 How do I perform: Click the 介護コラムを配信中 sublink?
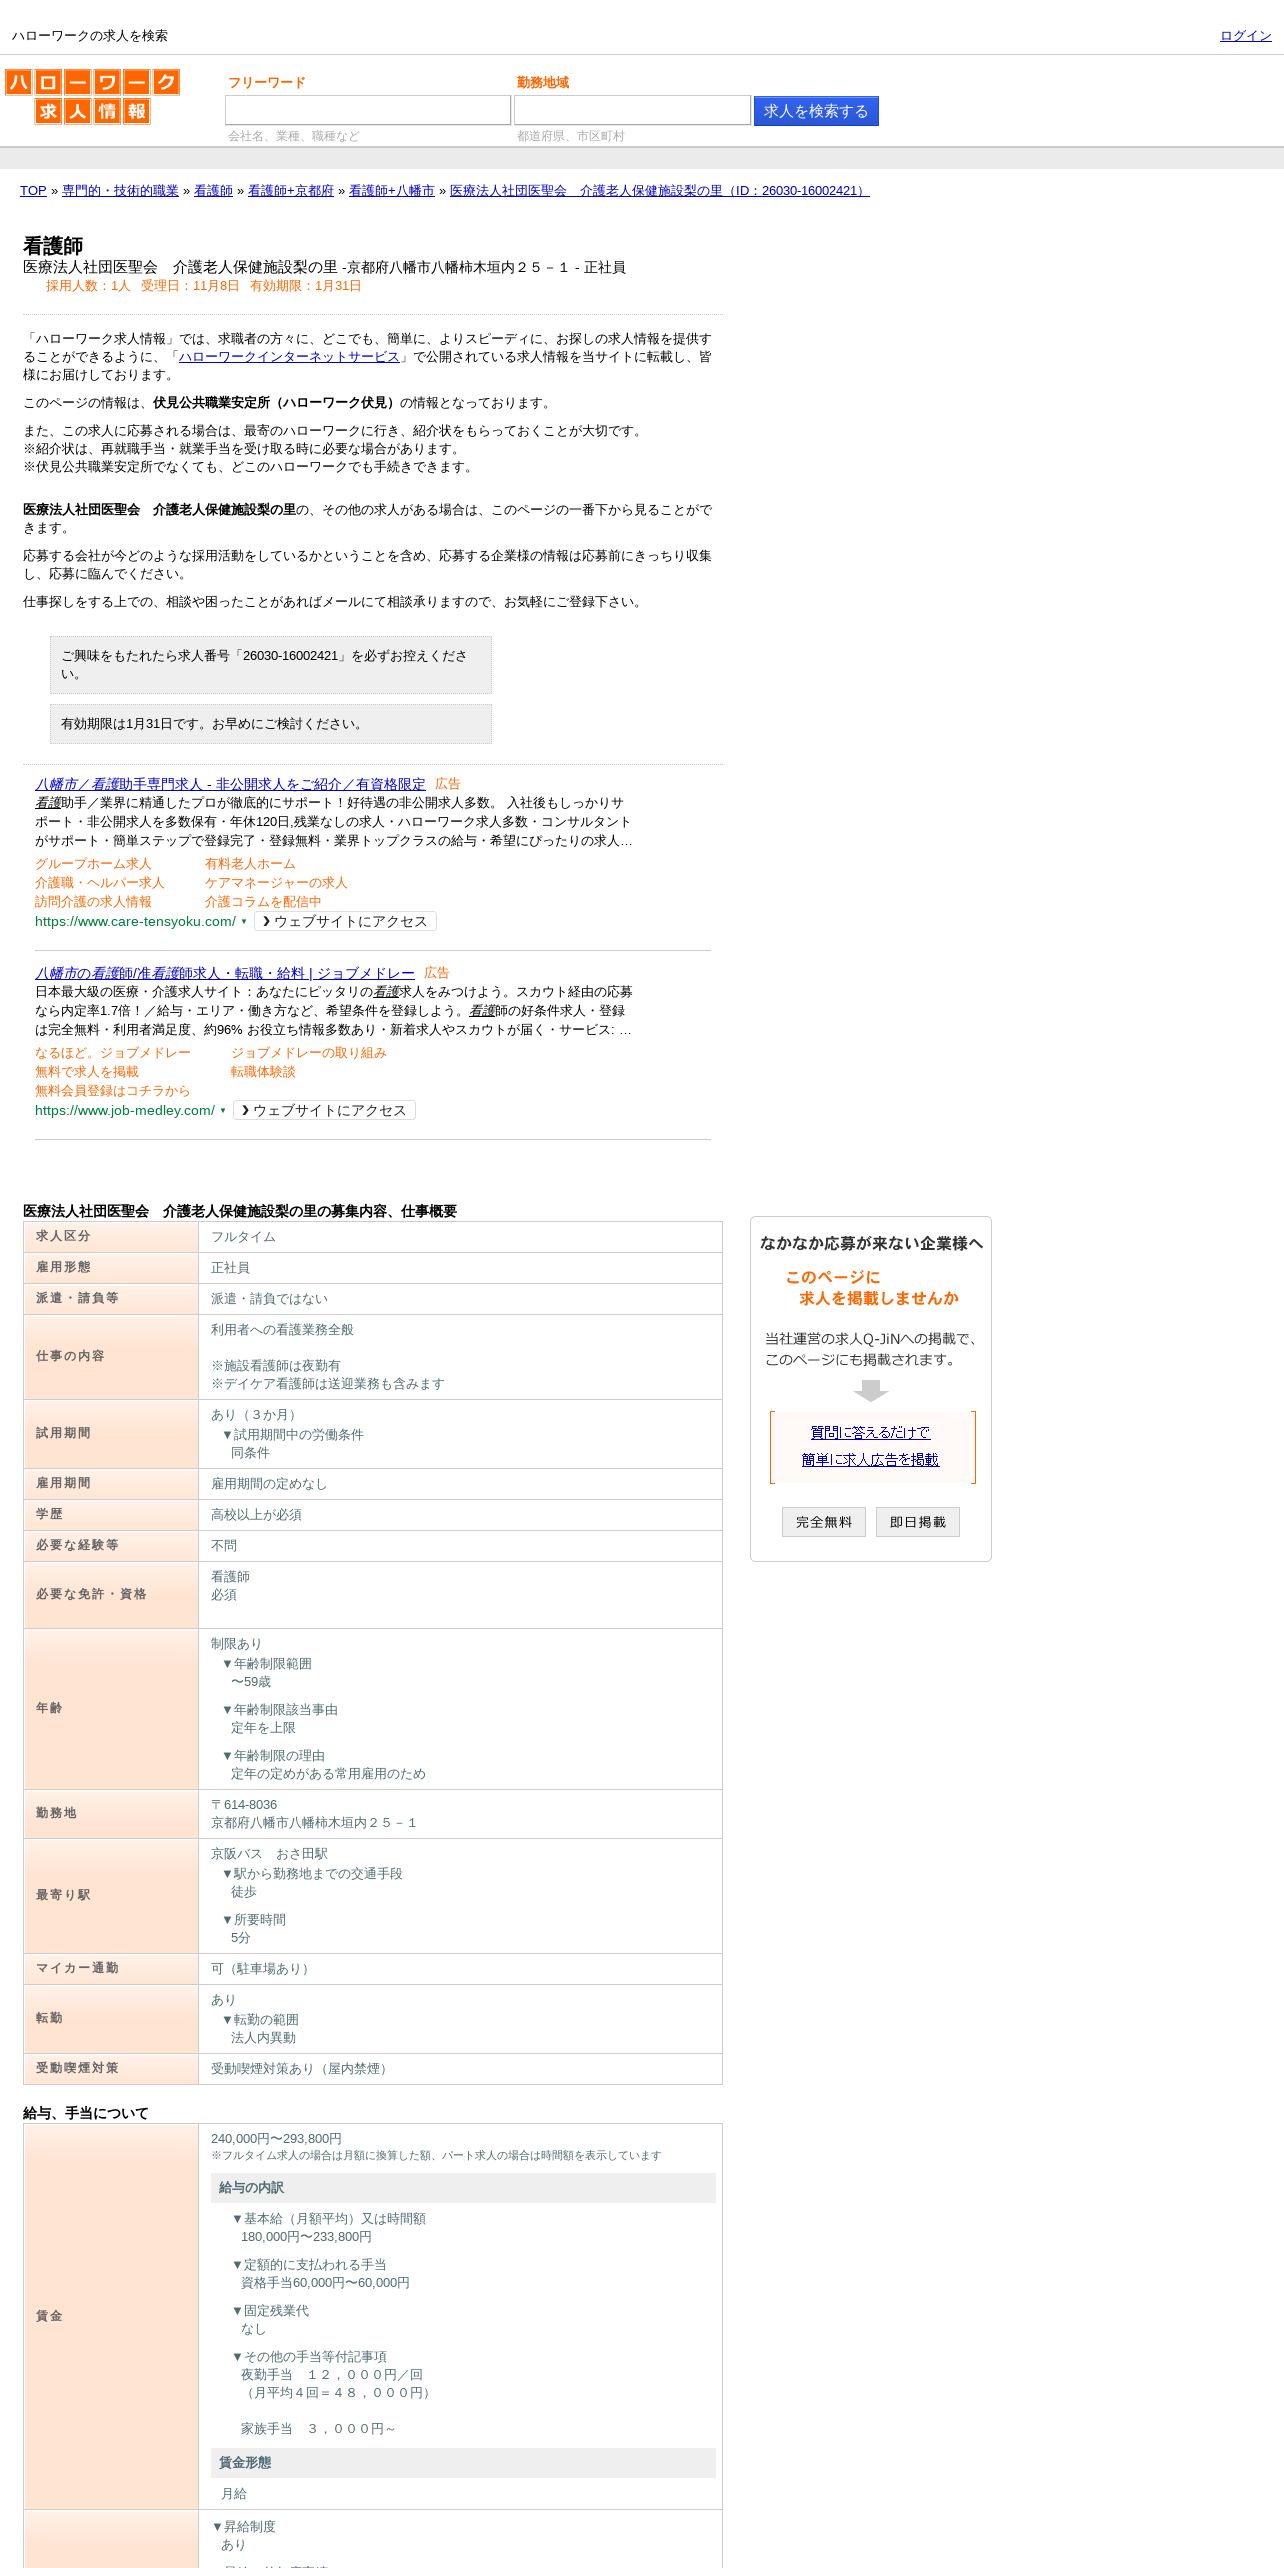tap(263, 902)
